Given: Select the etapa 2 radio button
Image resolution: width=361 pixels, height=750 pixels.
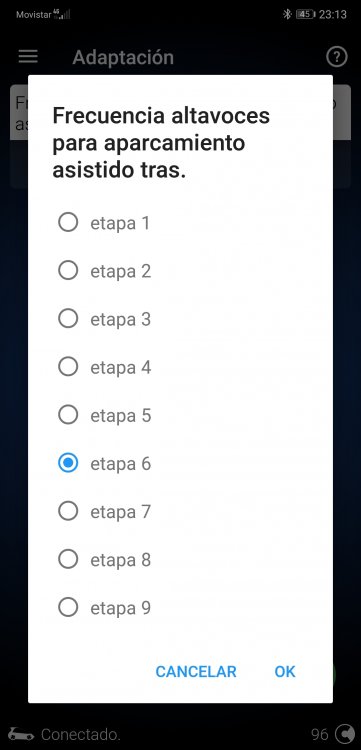Looking at the screenshot, I should 68,270.
